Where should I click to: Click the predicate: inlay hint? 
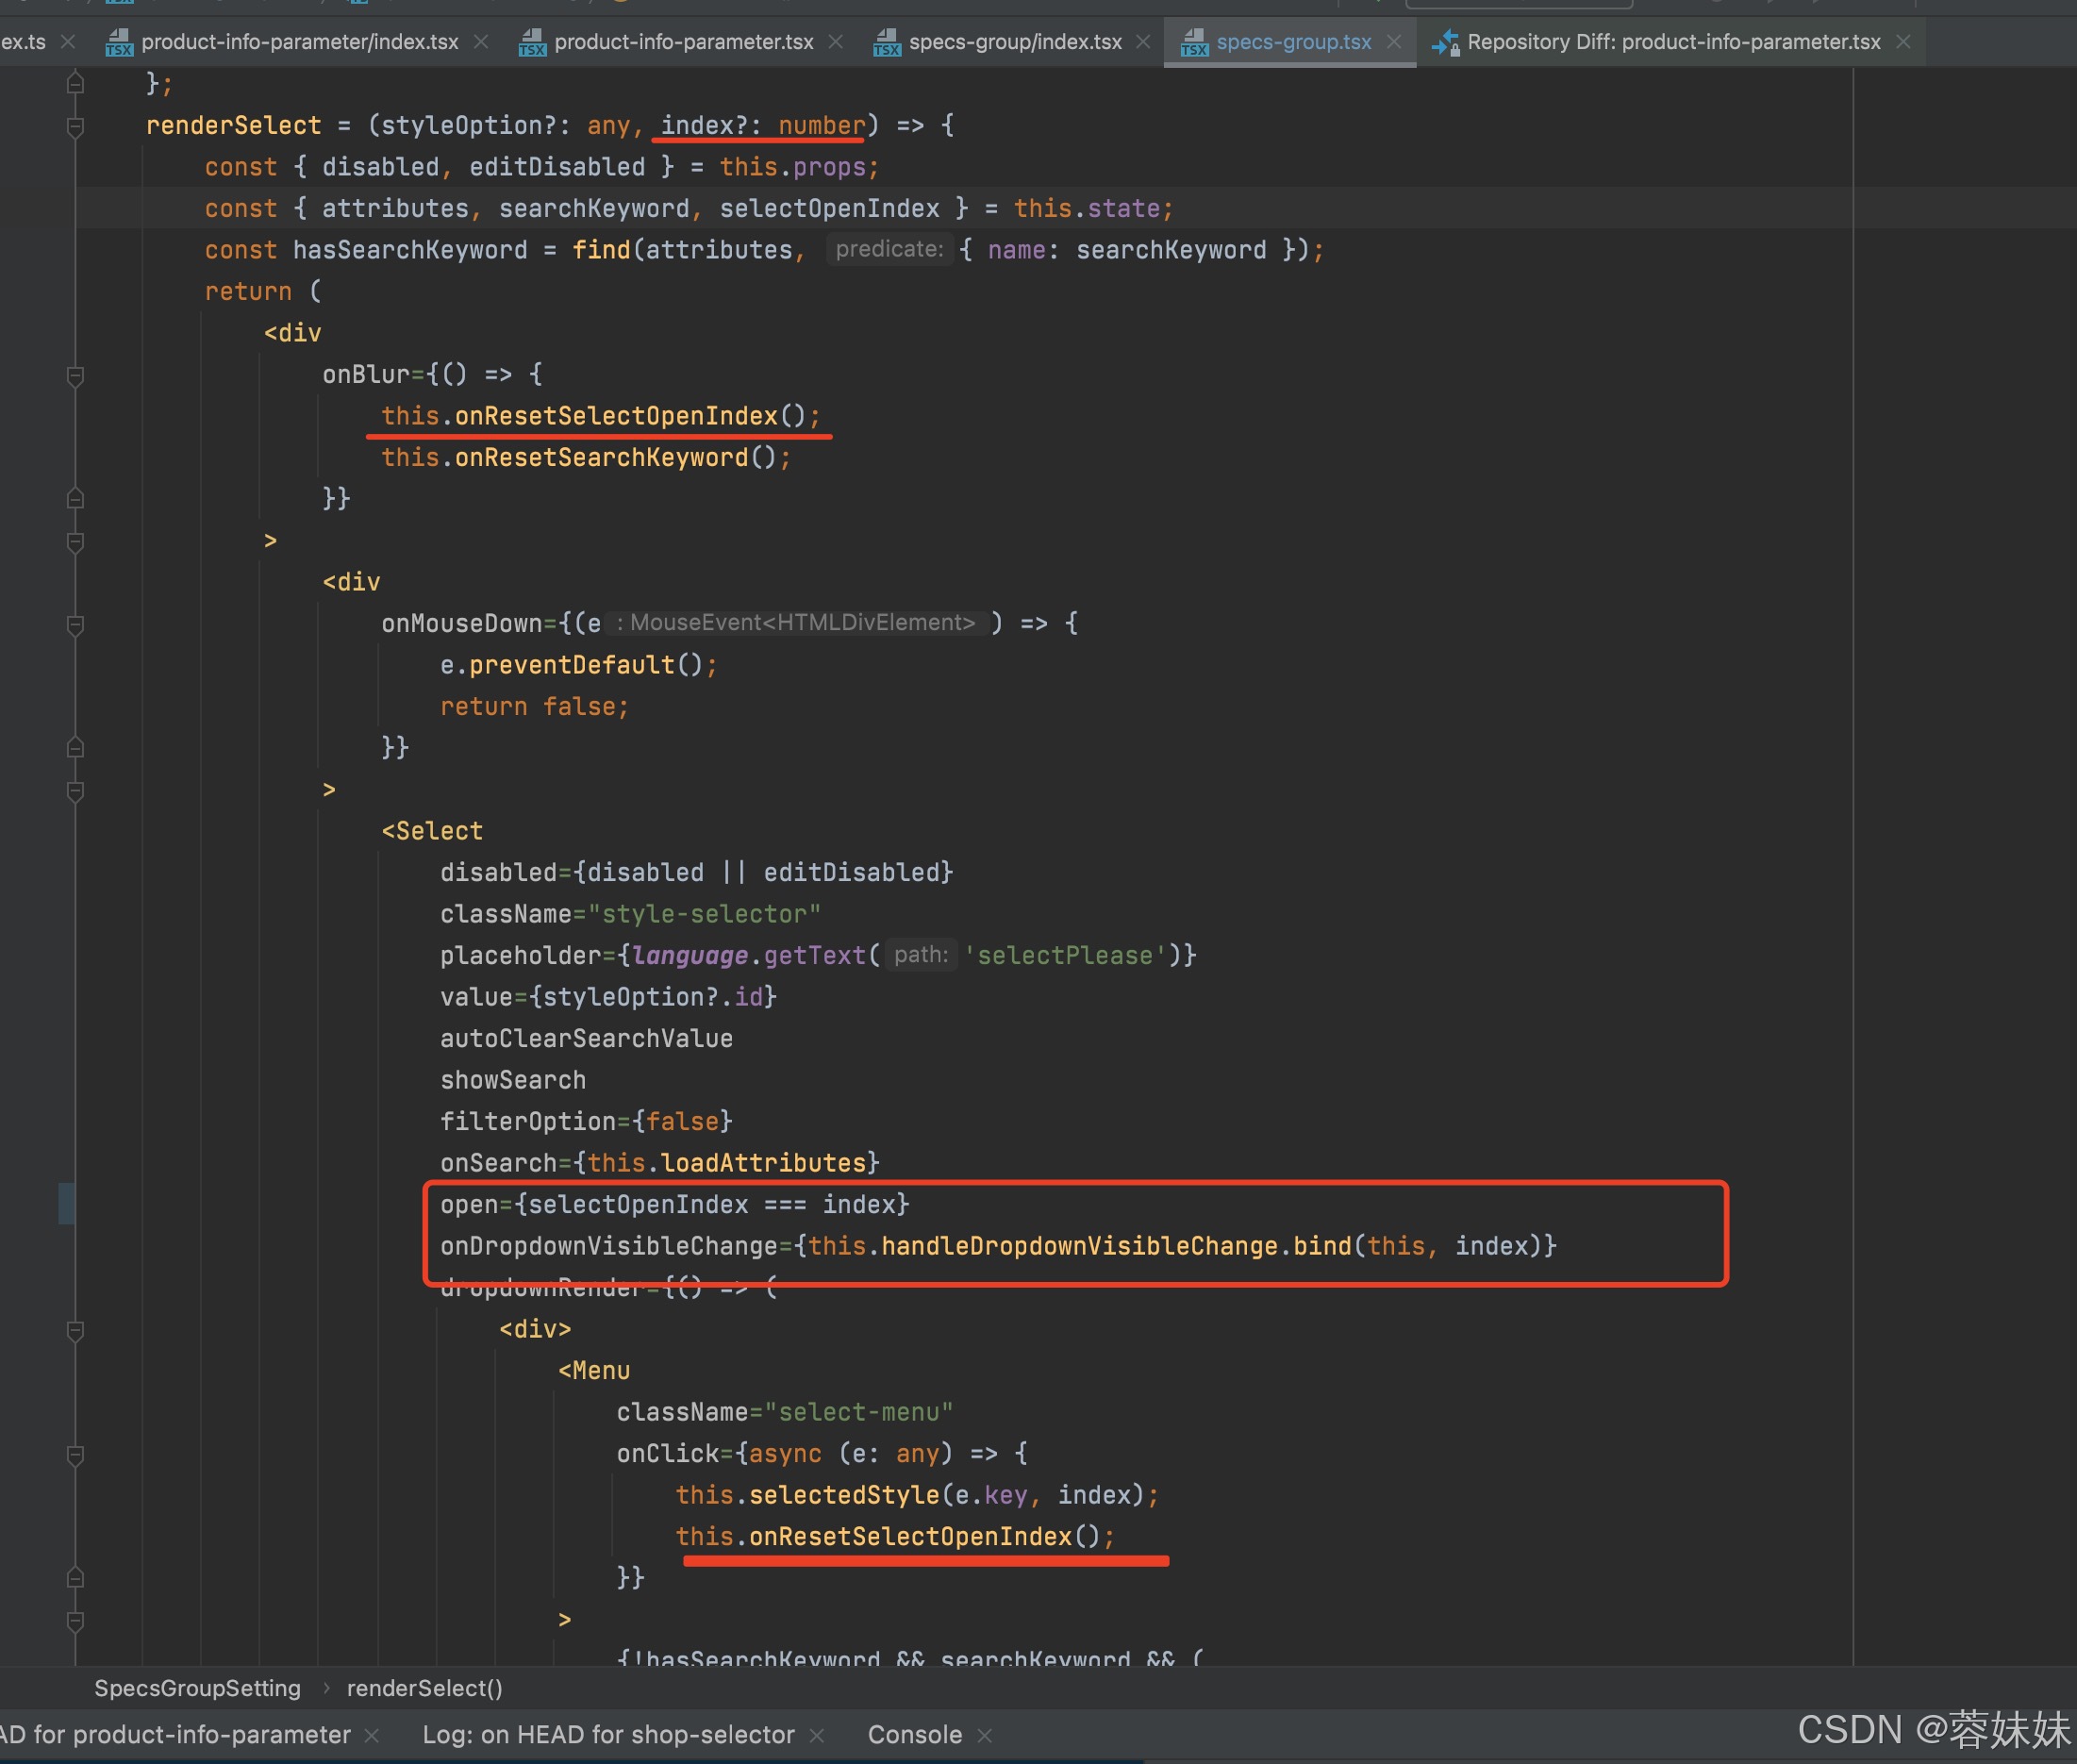(x=889, y=249)
